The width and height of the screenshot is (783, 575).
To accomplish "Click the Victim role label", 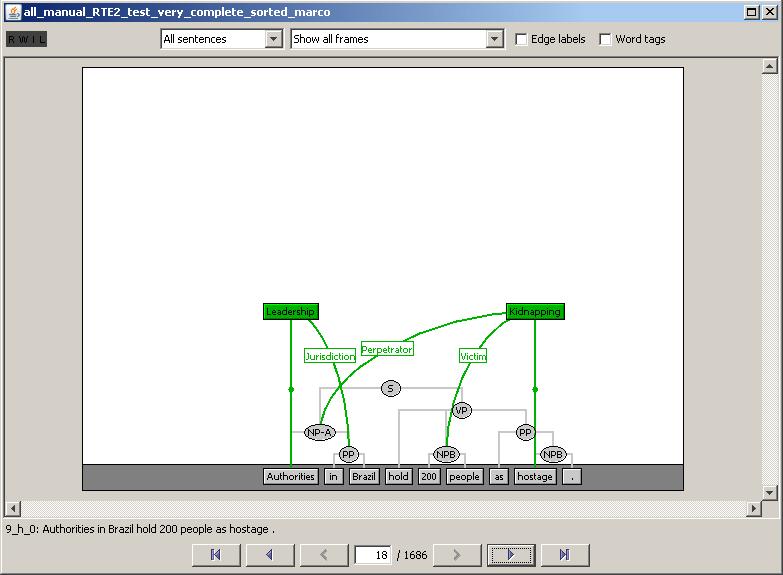I will coord(473,356).
